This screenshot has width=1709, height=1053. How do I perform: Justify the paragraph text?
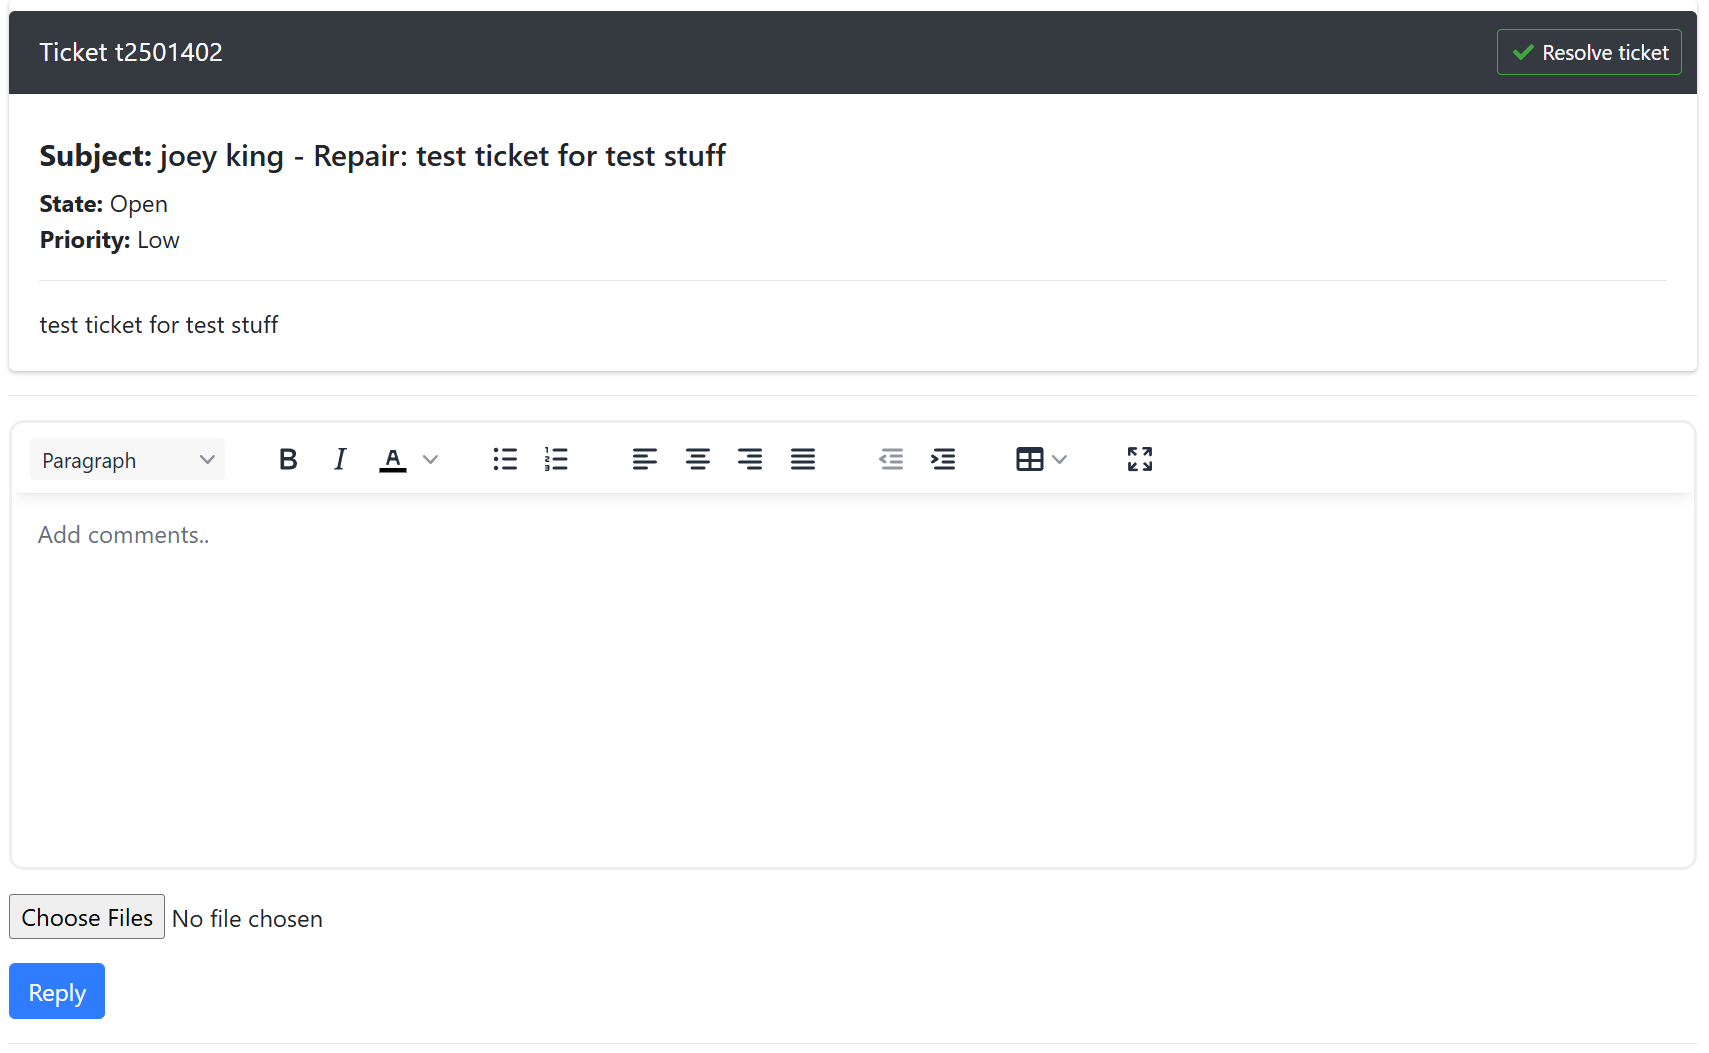[803, 459]
